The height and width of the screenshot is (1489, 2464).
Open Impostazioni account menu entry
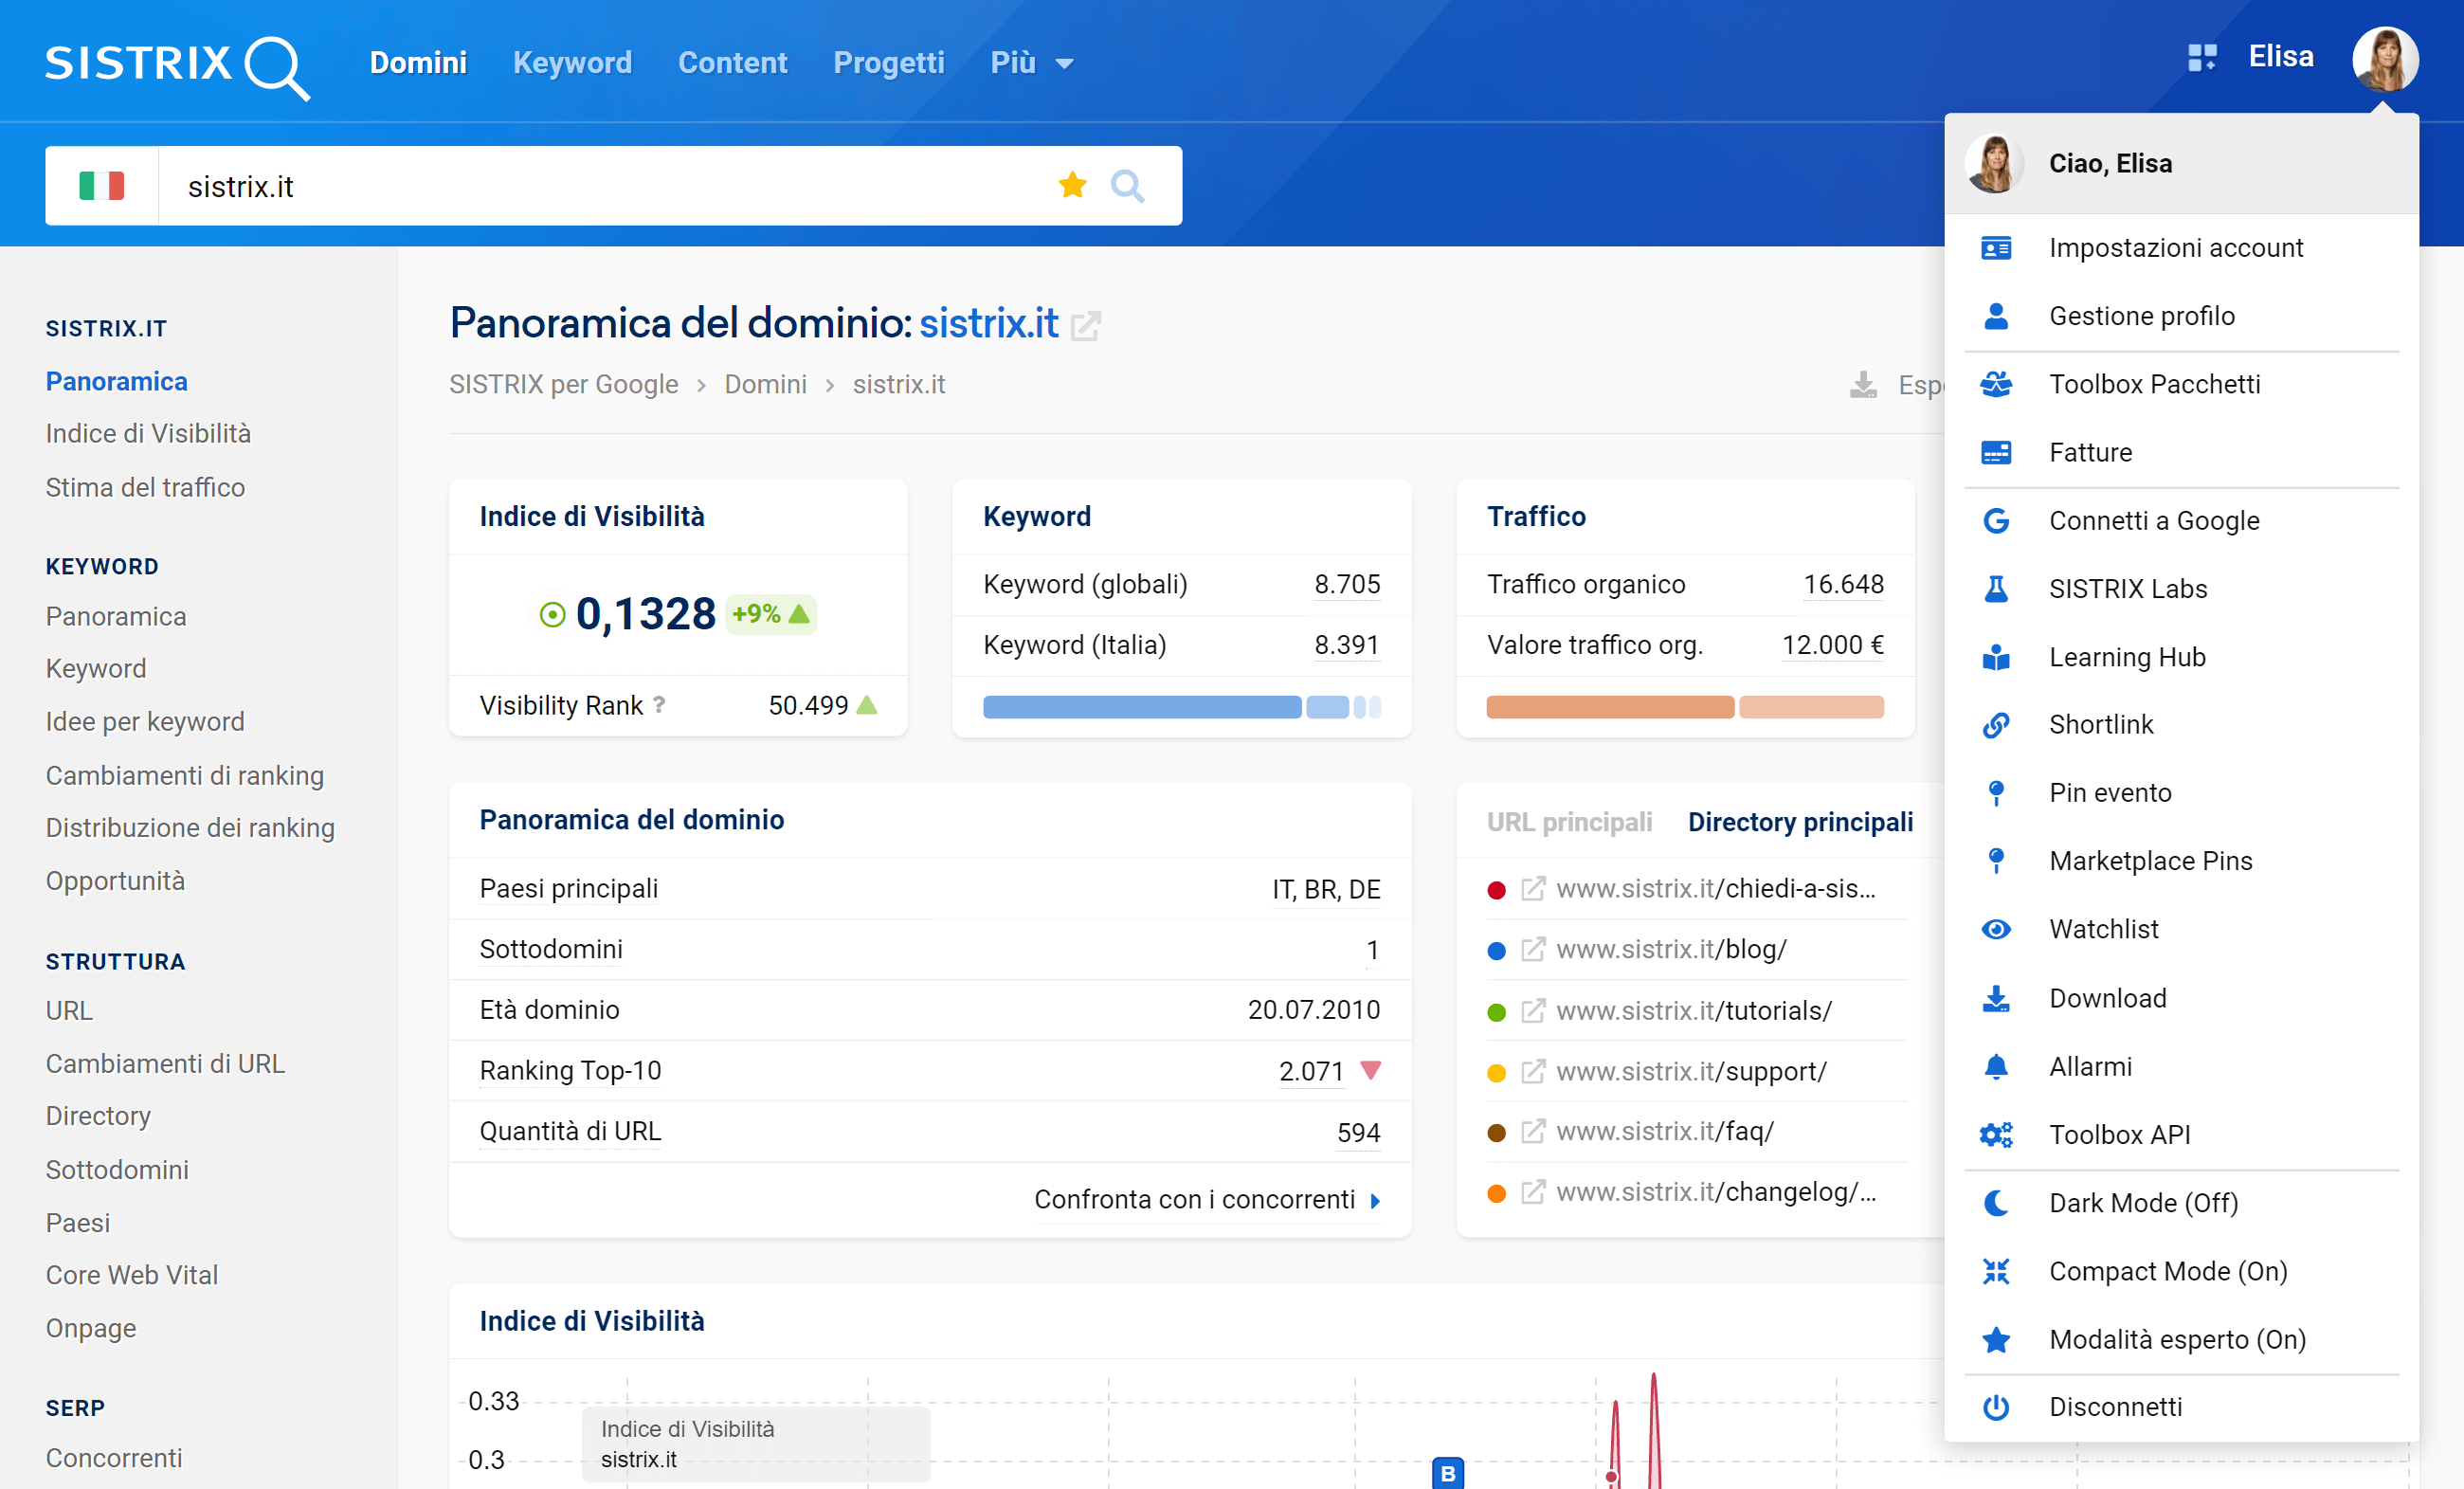point(2181,248)
